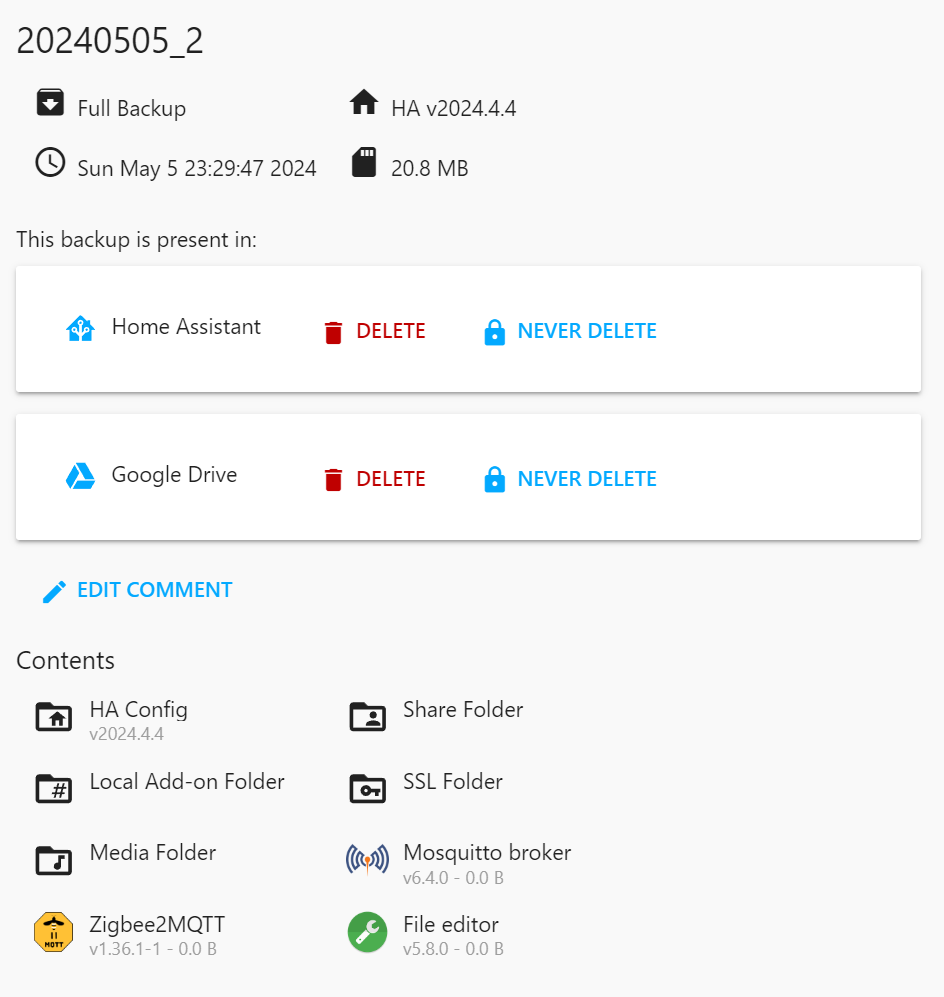944x997 pixels.
Task: Click 'This backup is present in:' text
Action: point(137,240)
